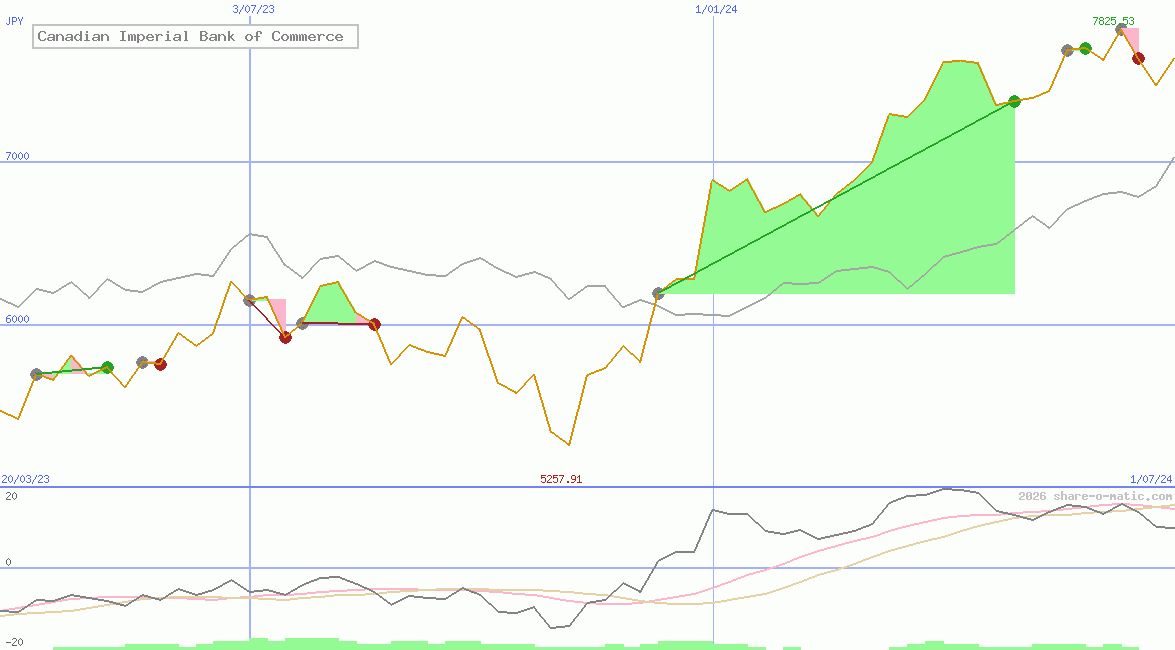The height and width of the screenshot is (650, 1175).
Task: Select the 1/01/24 date label
Action: click(x=716, y=9)
